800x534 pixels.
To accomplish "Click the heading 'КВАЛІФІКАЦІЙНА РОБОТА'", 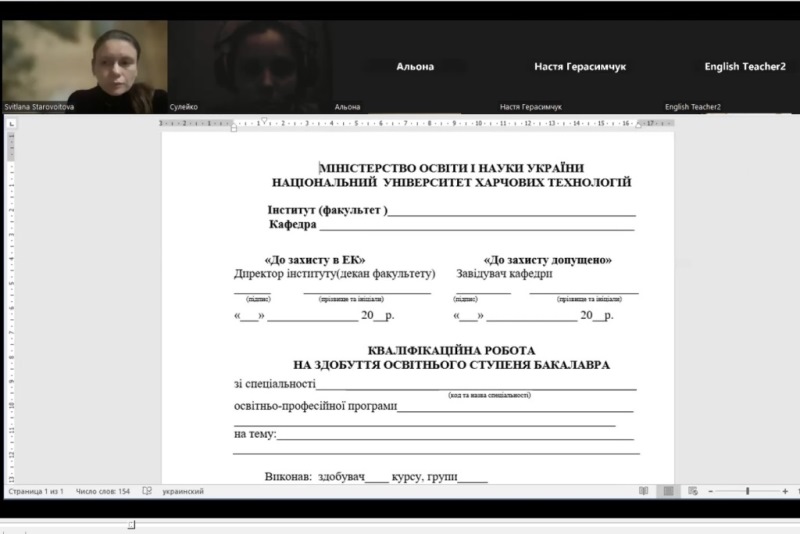I will pyautogui.click(x=452, y=350).
